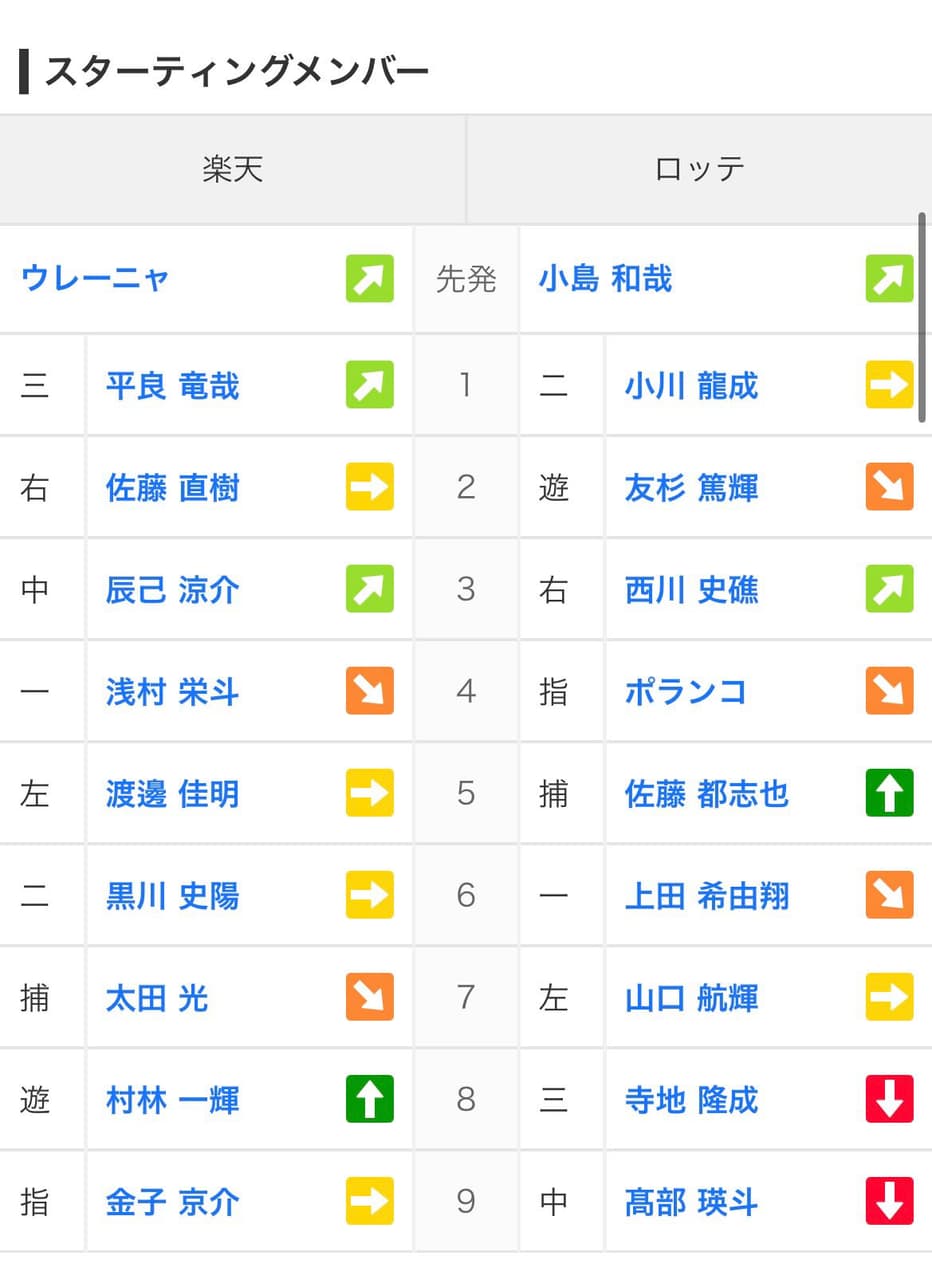
Task: Click the orange arrow icon beside ポランコ
Action: point(889,691)
